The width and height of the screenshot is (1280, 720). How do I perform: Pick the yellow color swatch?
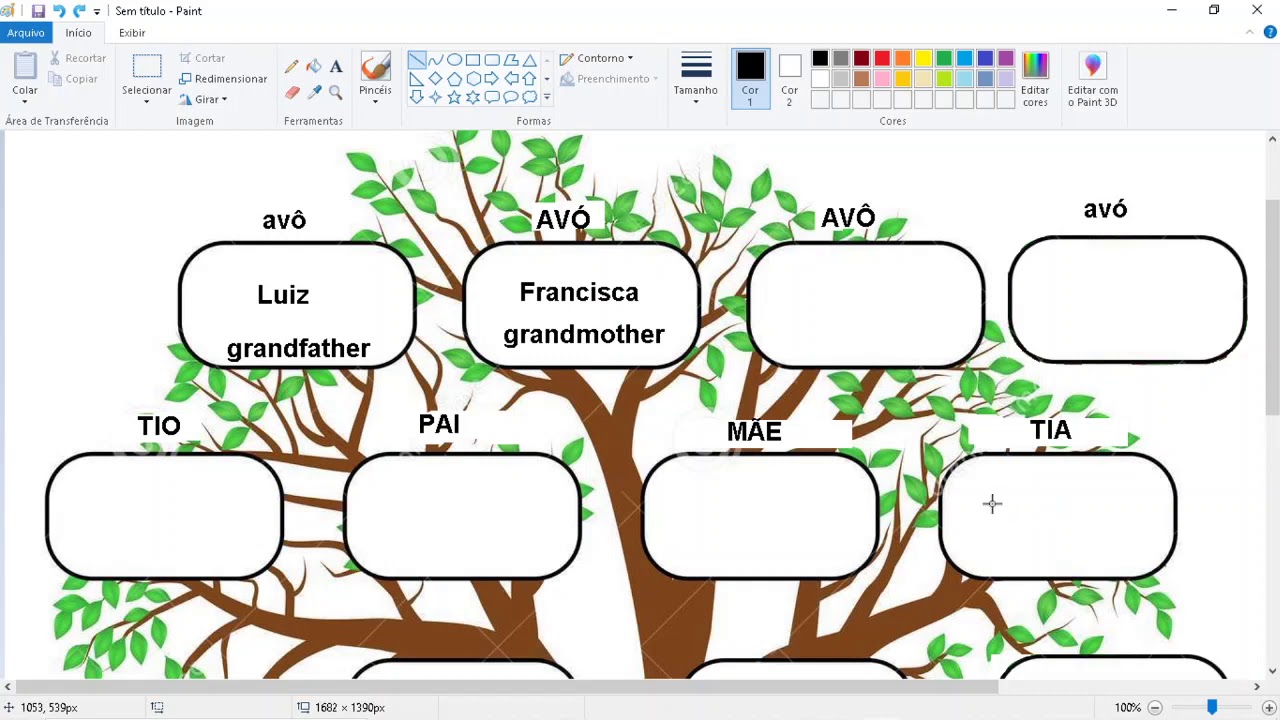click(923, 58)
